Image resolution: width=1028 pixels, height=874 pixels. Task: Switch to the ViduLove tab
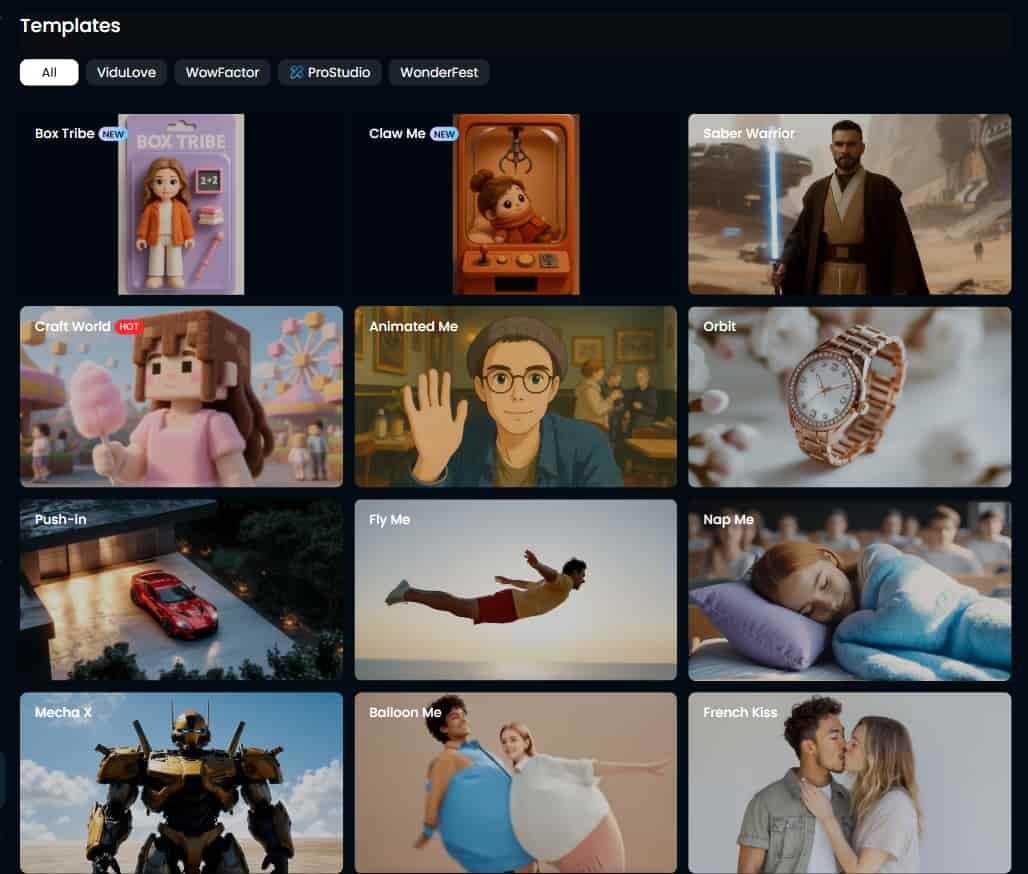[x=127, y=72]
